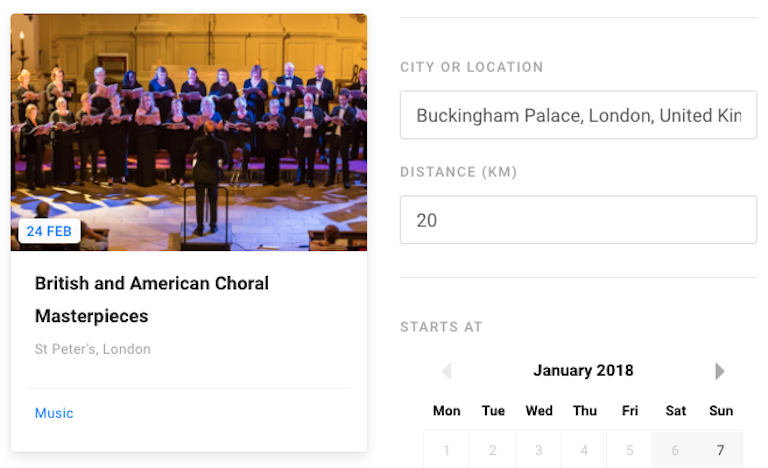Choose January 4 calendar day
The image size is (768, 468).
pyautogui.click(x=584, y=450)
